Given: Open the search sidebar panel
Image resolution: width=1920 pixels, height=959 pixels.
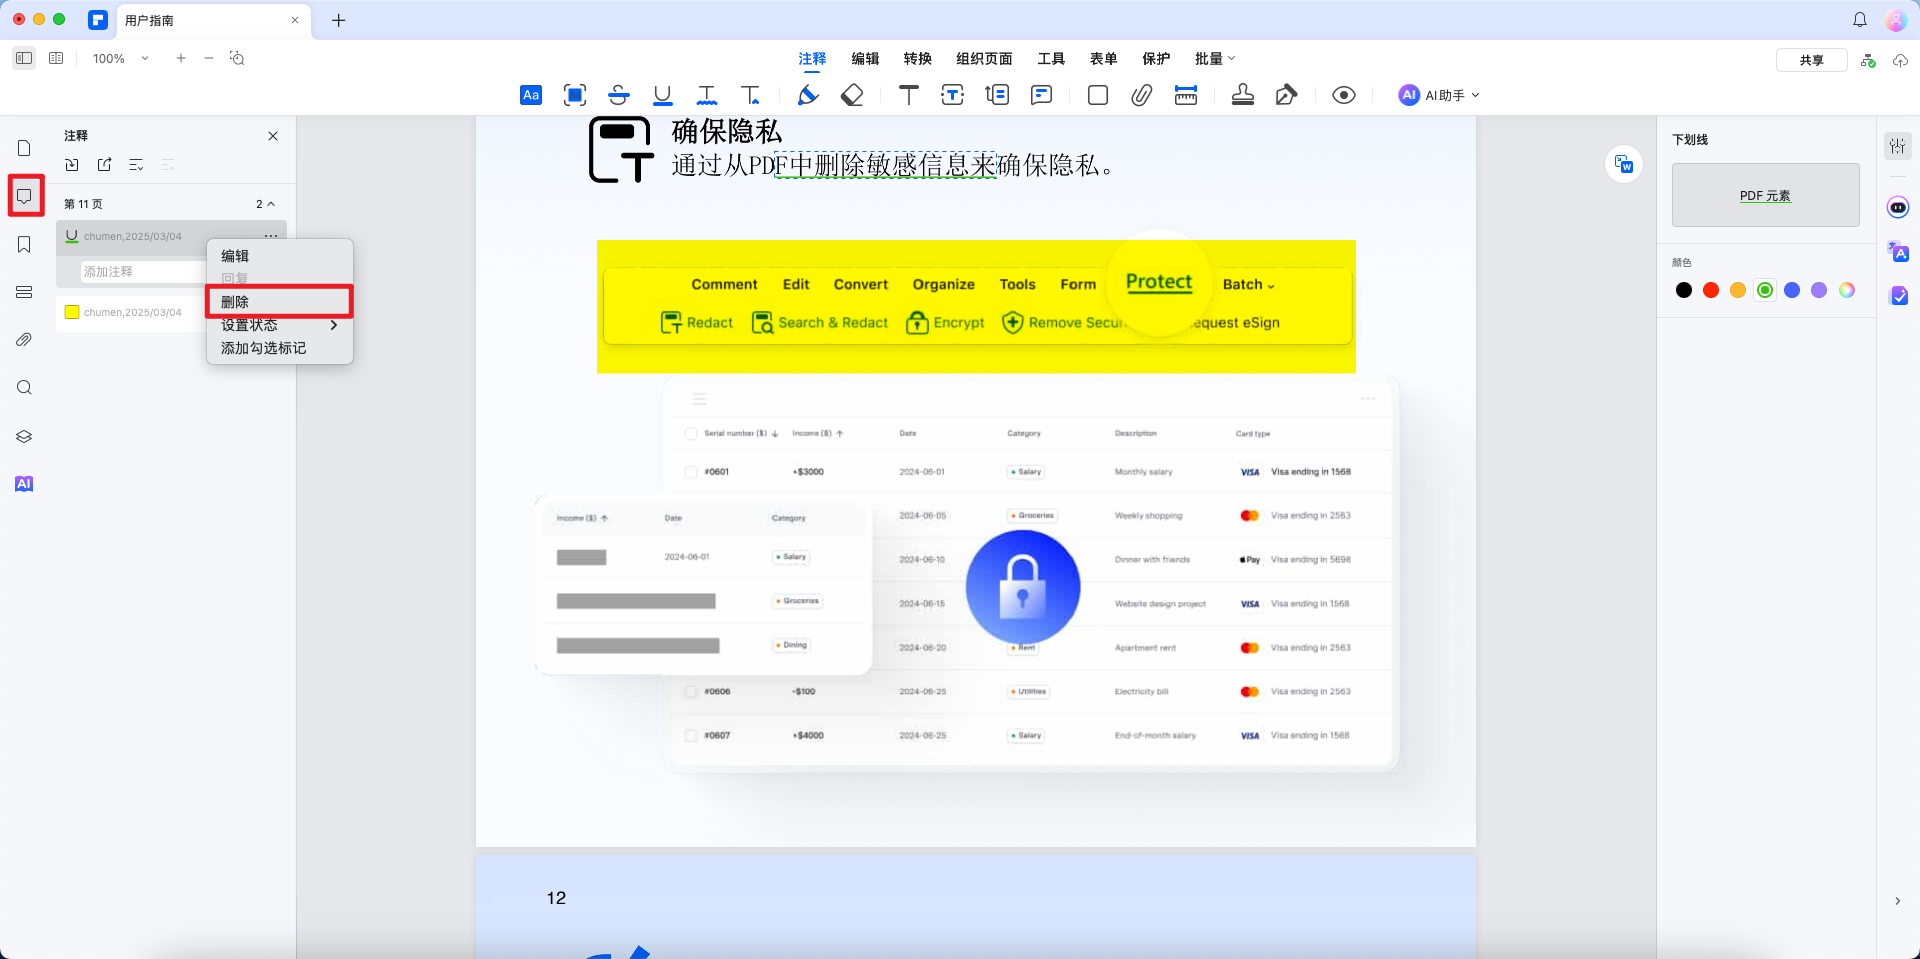Looking at the screenshot, I should coord(24,388).
